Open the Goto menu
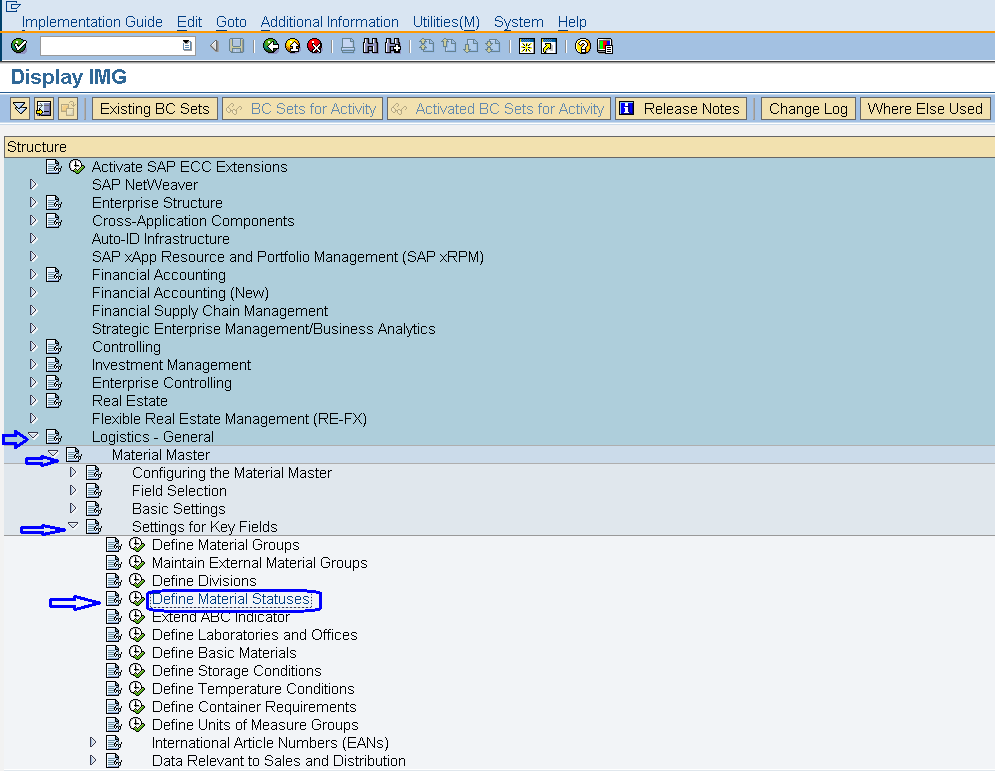Screen dimensions: 995x771 coord(231,21)
